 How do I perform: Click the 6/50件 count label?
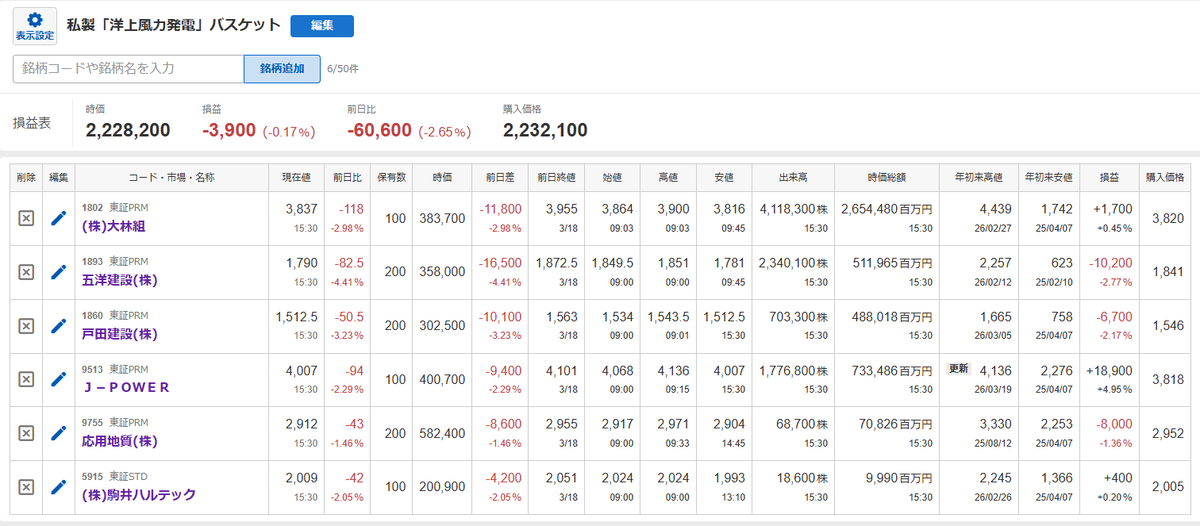[343, 69]
